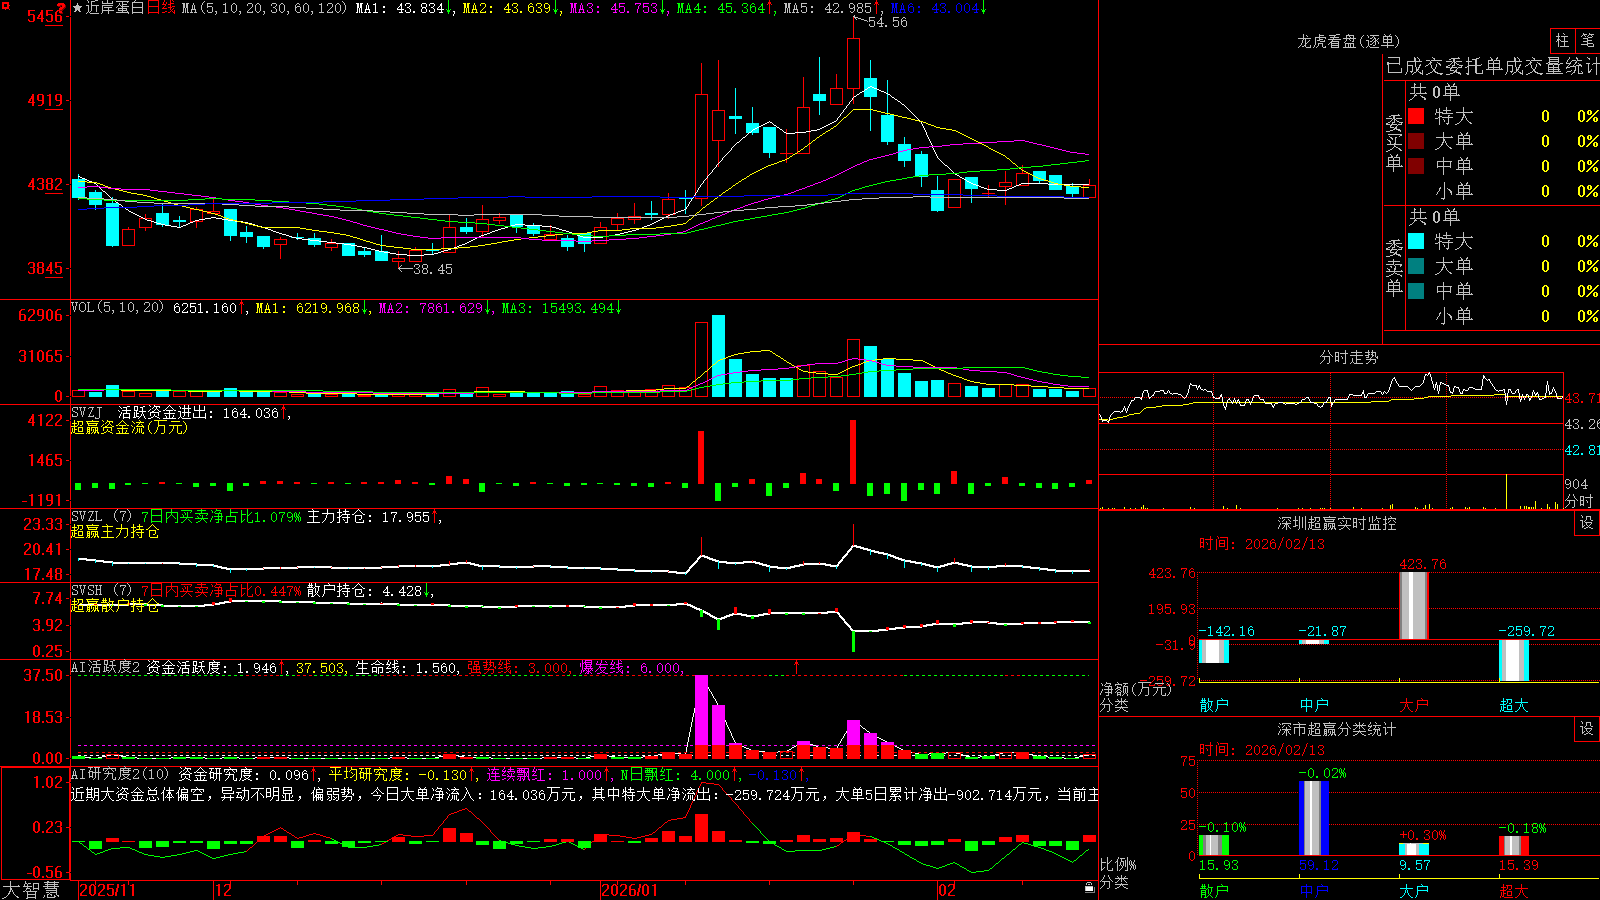Viewport: 1600px width, 900px height.
Task: Click the 时间: 2026/02/13 label in 深圳超赢实时监控
Action: tap(1262, 544)
